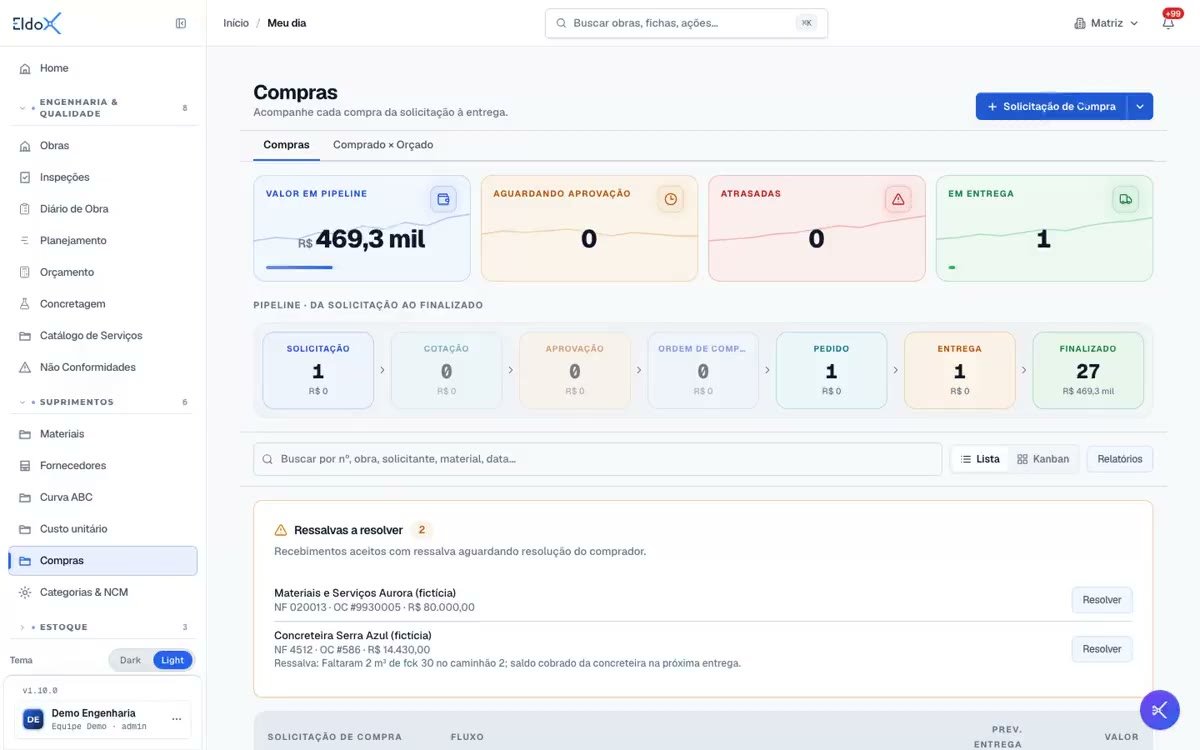Open Curva ABC in sidebar

coord(103,497)
